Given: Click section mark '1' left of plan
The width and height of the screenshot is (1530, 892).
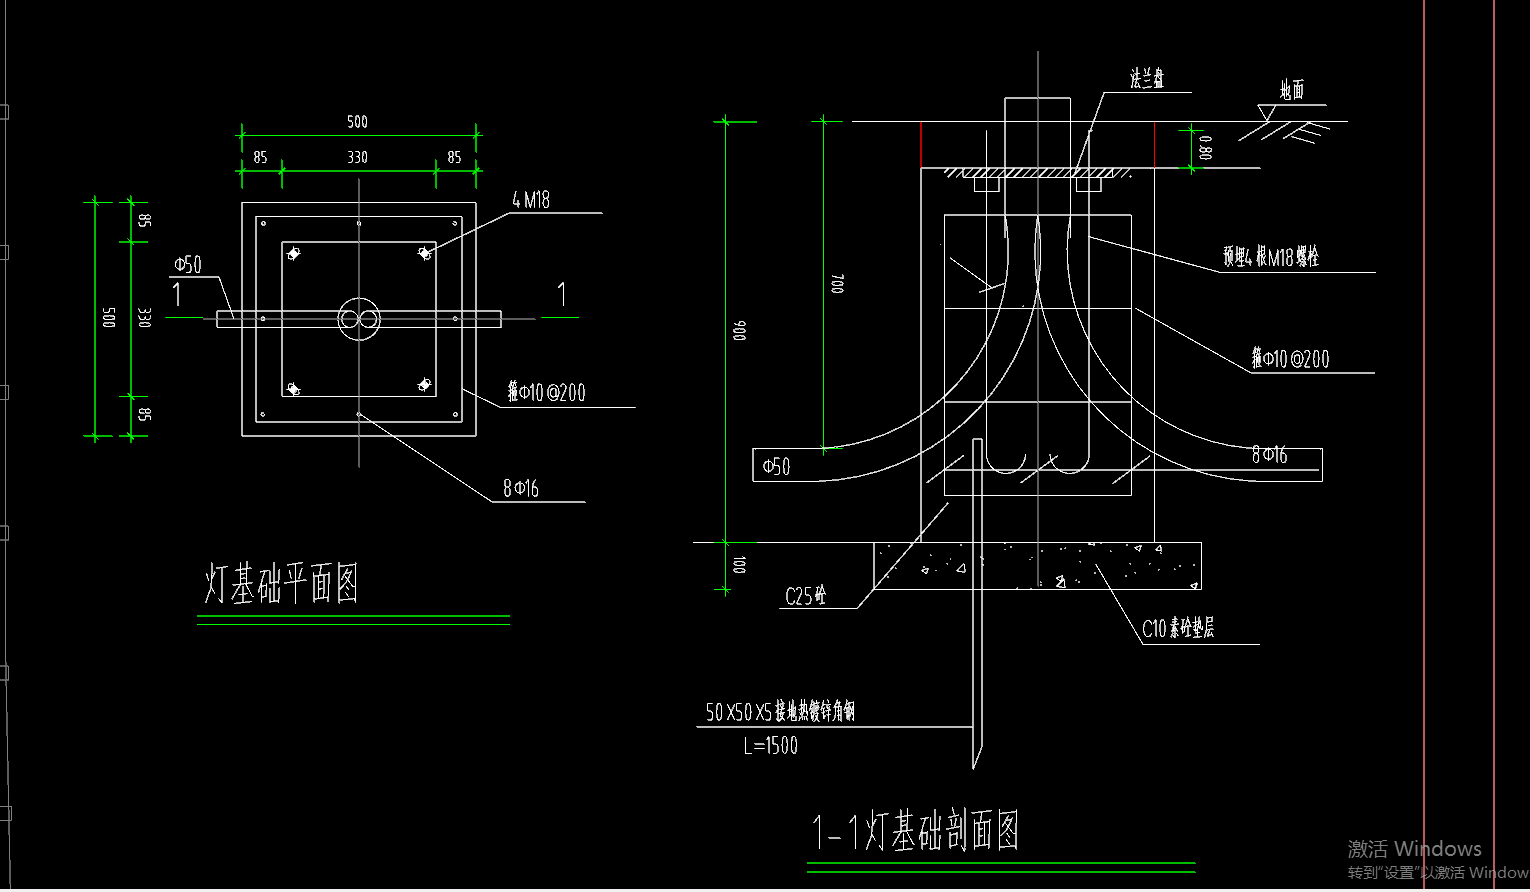Looking at the screenshot, I should (177, 294).
